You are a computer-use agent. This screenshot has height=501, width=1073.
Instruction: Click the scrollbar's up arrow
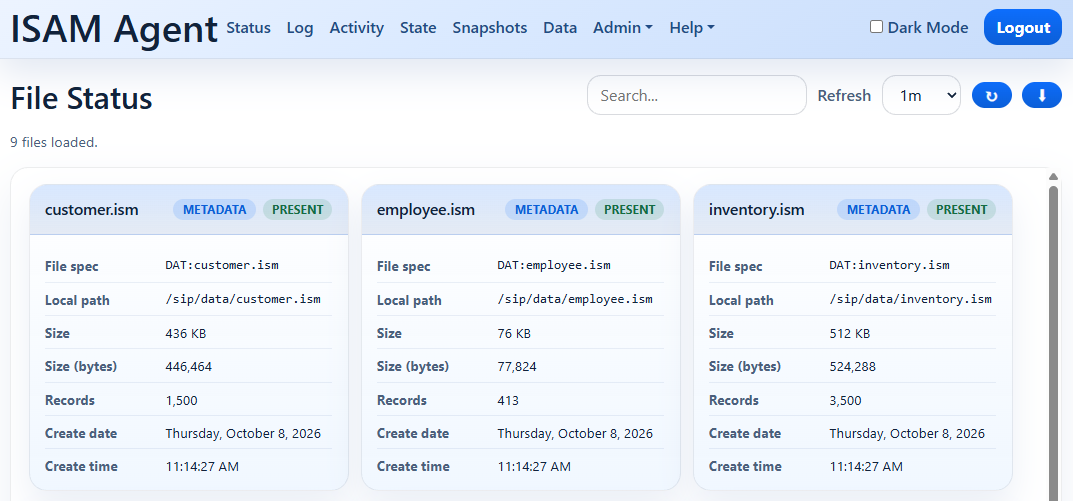click(x=1053, y=177)
